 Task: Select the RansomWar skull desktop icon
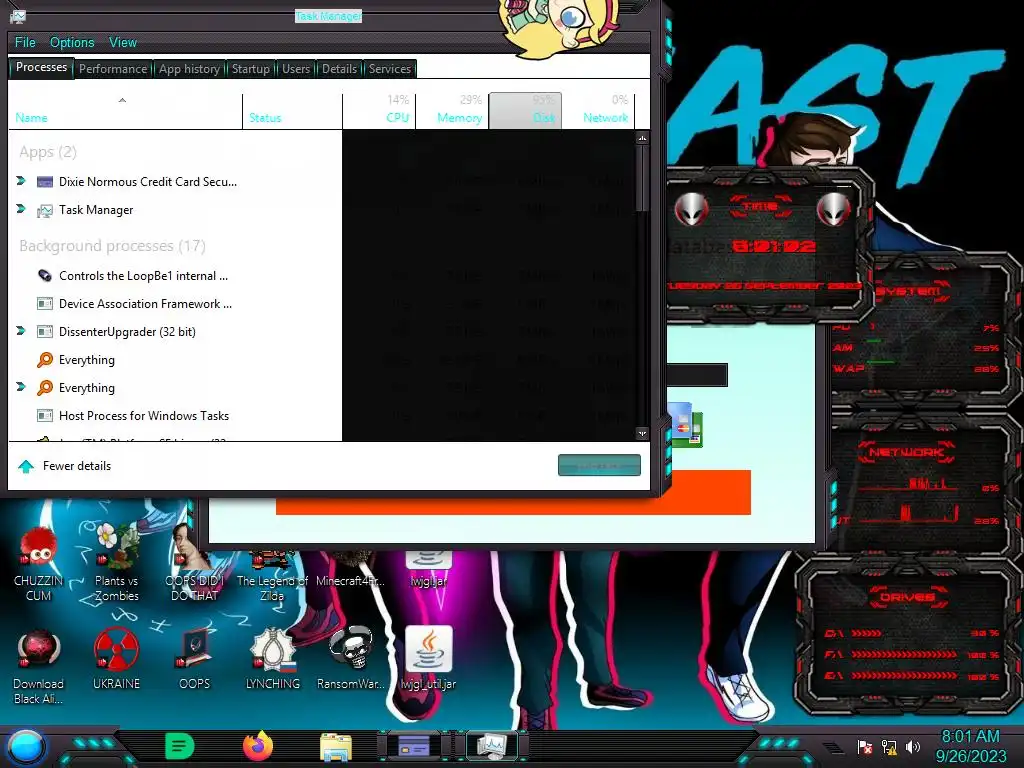350,660
